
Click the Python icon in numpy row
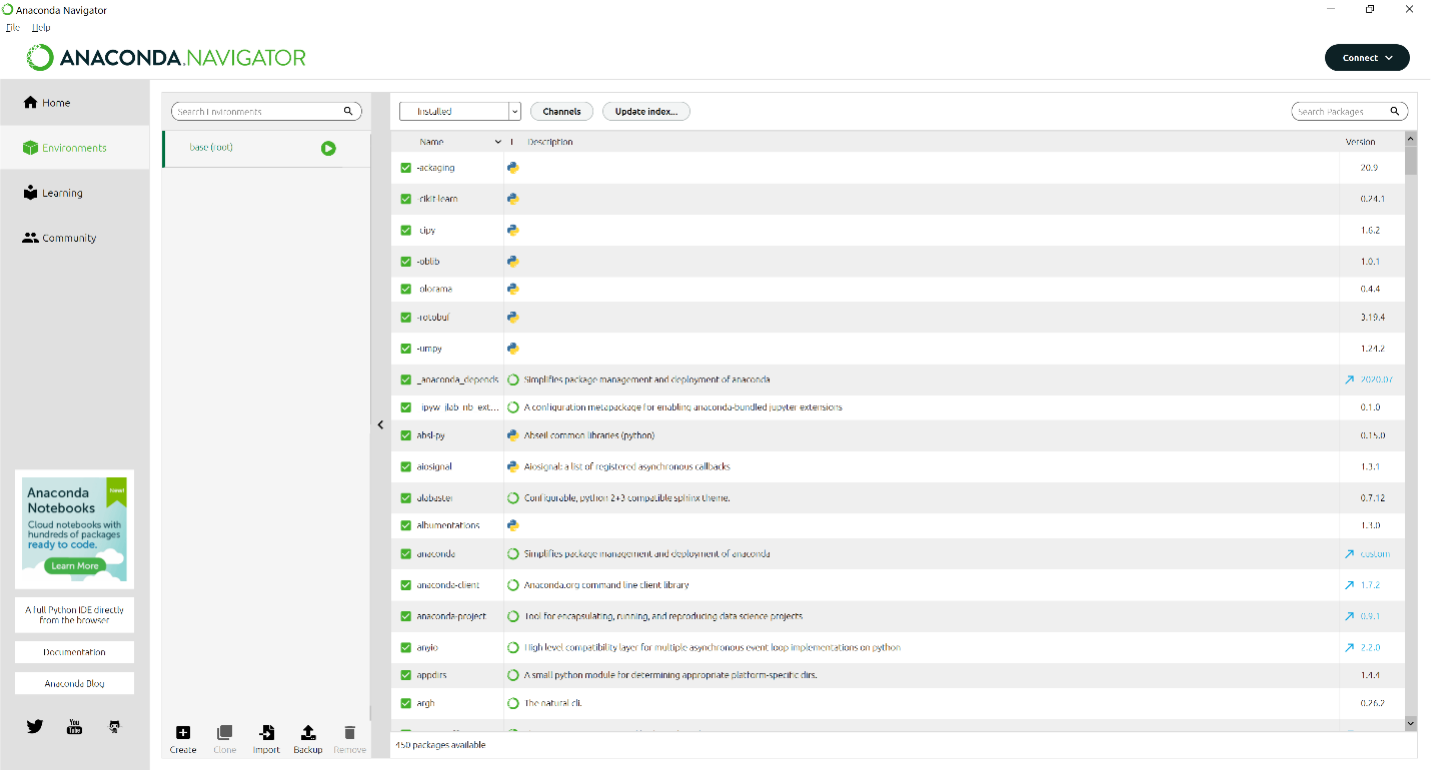point(513,348)
